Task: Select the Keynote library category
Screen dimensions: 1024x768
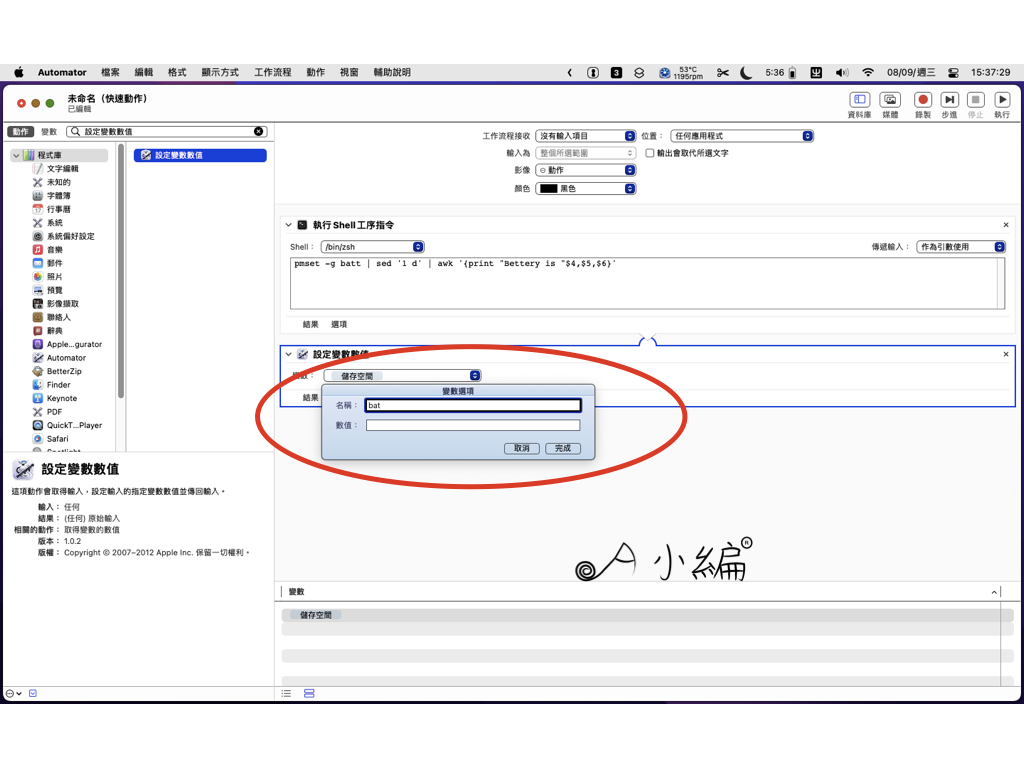Action: (x=61, y=398)
